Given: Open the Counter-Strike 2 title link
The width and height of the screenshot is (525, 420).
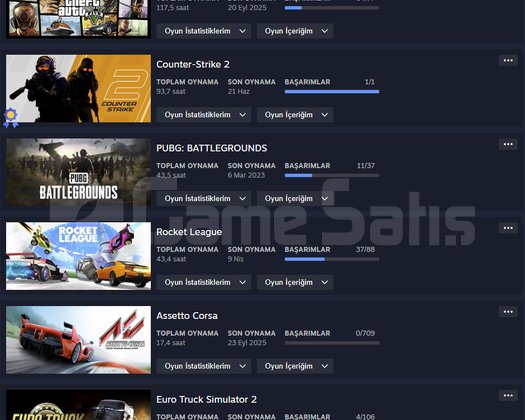Looking at the screenshot, I should [193, 64].
